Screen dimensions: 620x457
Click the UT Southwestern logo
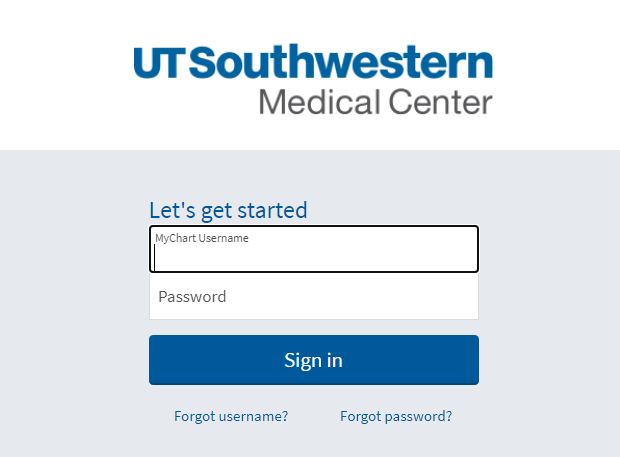pyautogui.click(x=313, y=79)
